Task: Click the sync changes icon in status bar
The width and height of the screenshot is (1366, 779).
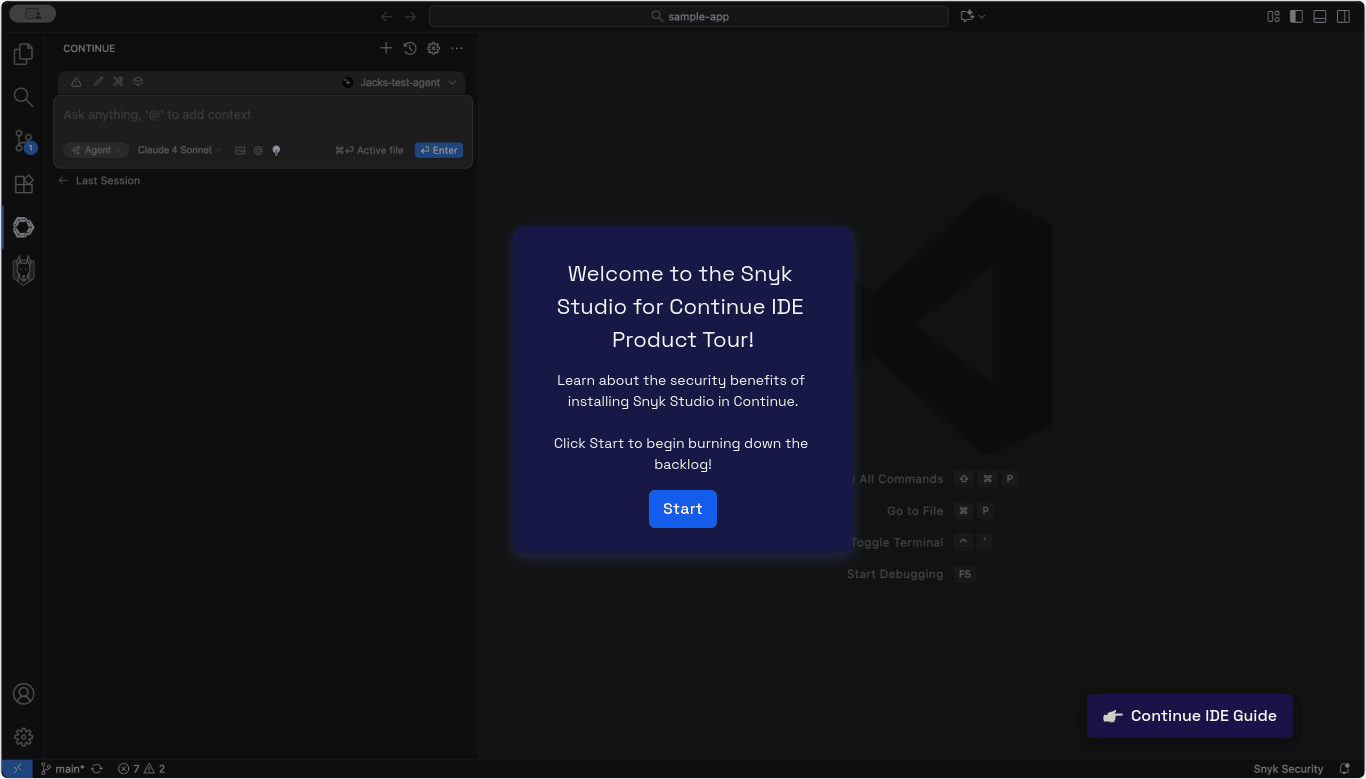Action: pyautogui.click(x=97, y=769)
